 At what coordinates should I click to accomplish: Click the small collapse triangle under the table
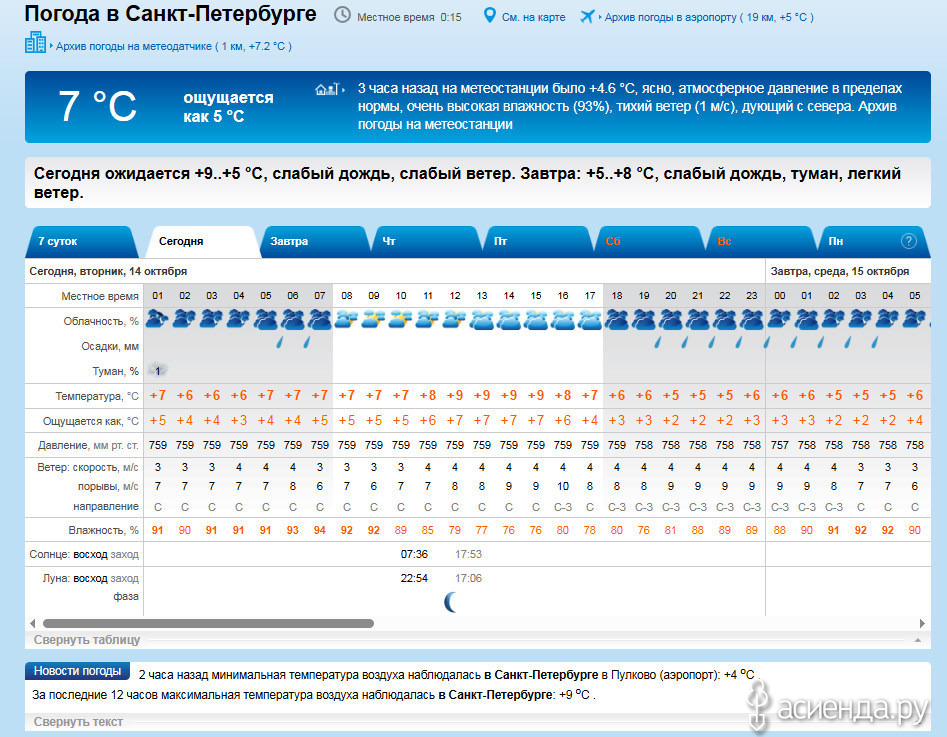point(917,640)
